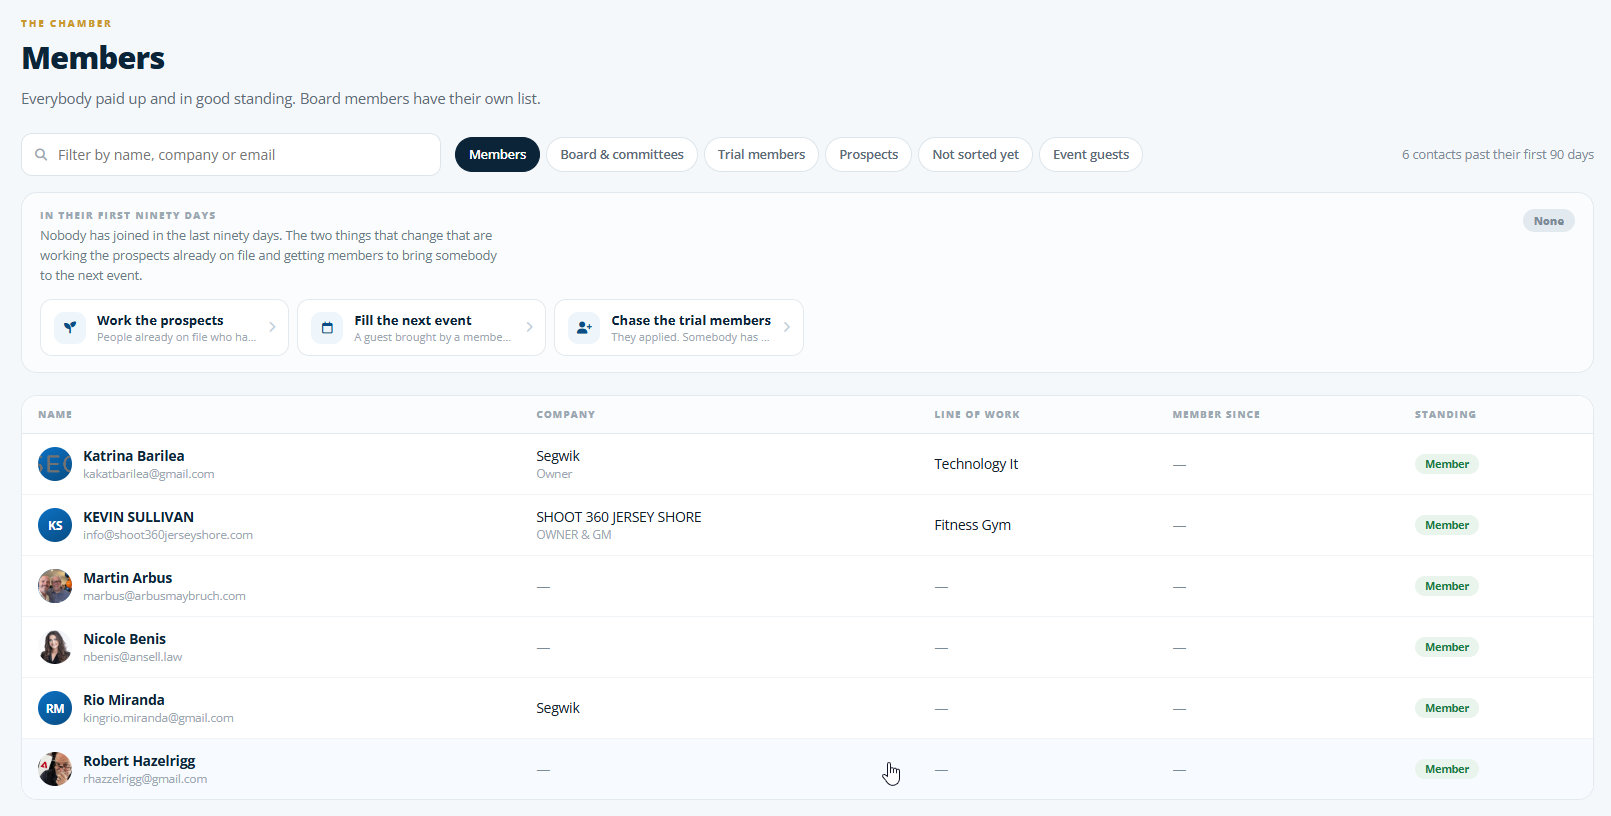Click the Member badge for Nicole Benis

tap(1446, 647)
